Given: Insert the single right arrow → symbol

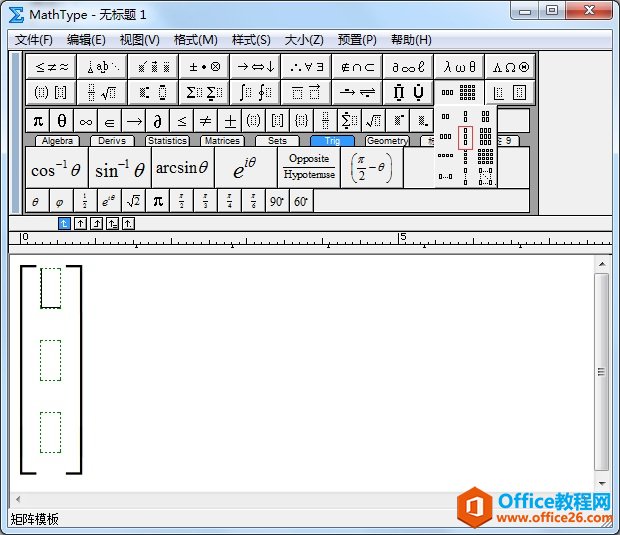Looking at the screenshot, I should tap(134, 121).
